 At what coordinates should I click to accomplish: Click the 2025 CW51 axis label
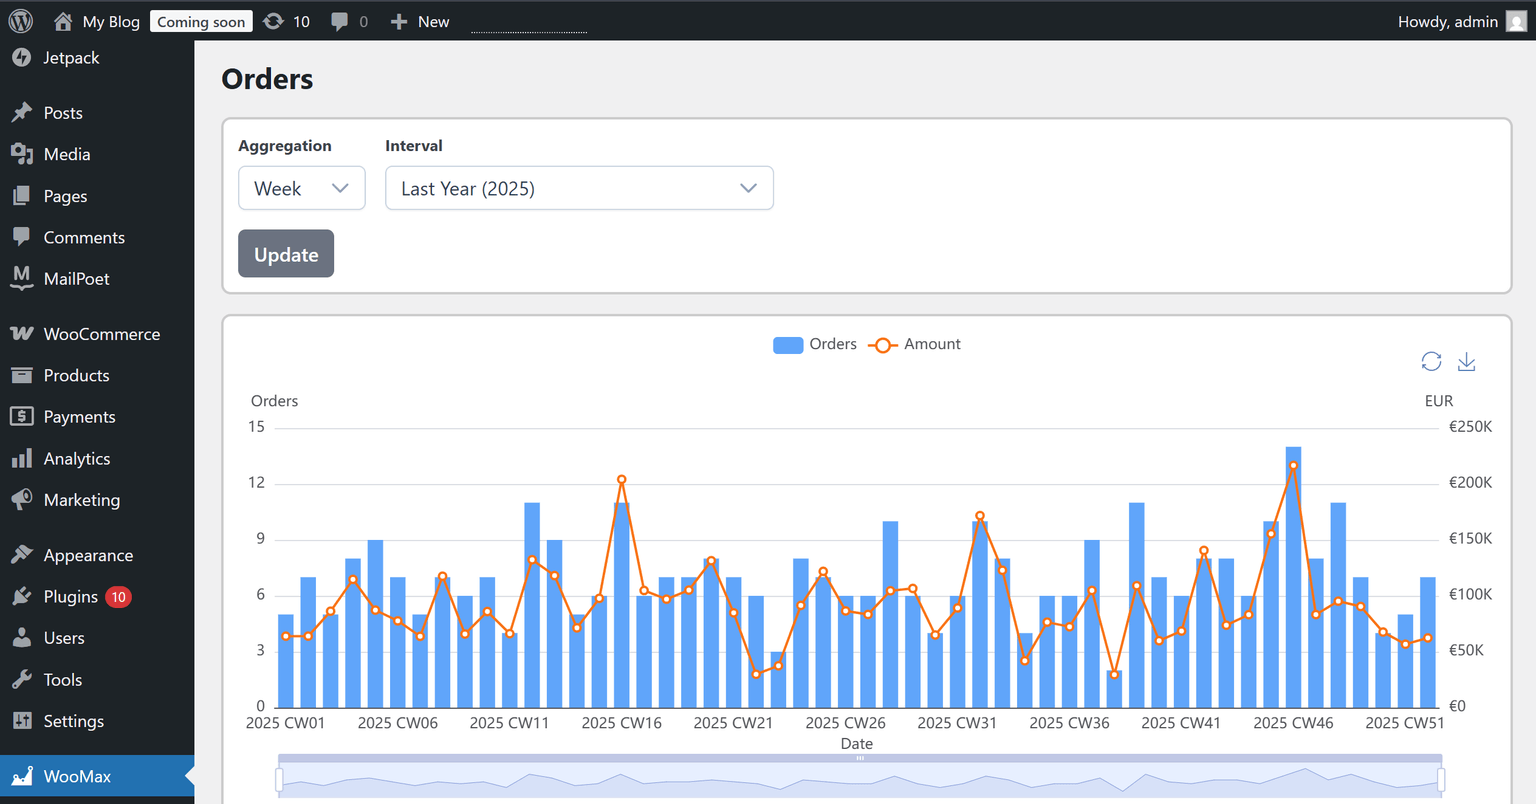[1405, 723]
